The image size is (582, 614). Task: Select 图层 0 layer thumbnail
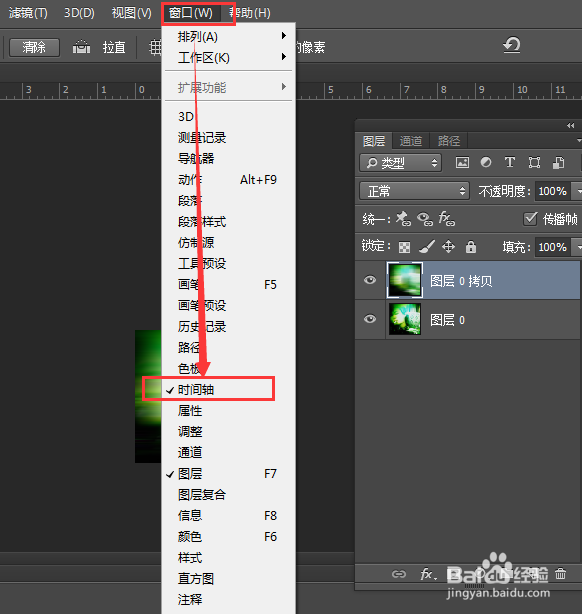(x=405, y=319)
